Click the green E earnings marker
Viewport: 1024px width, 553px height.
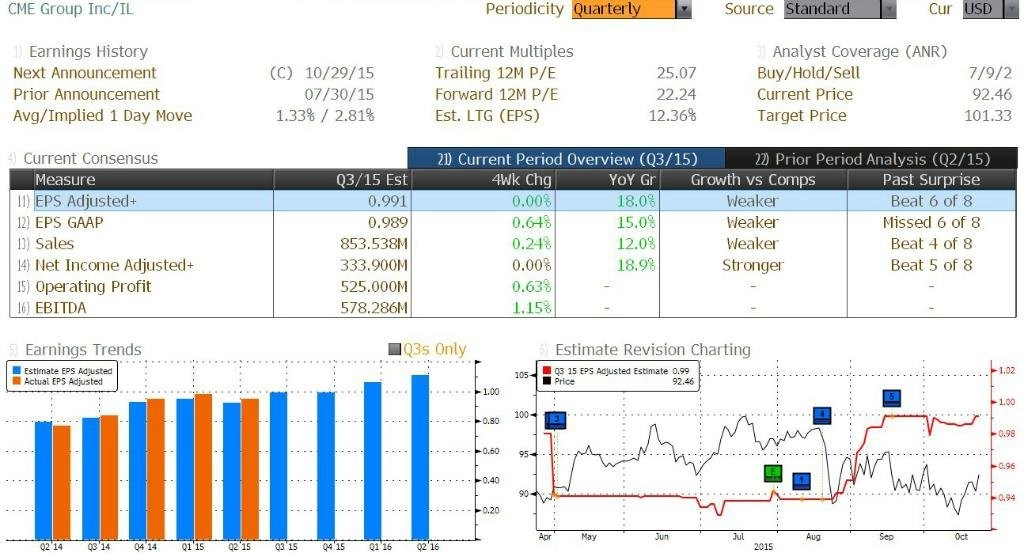773,473
